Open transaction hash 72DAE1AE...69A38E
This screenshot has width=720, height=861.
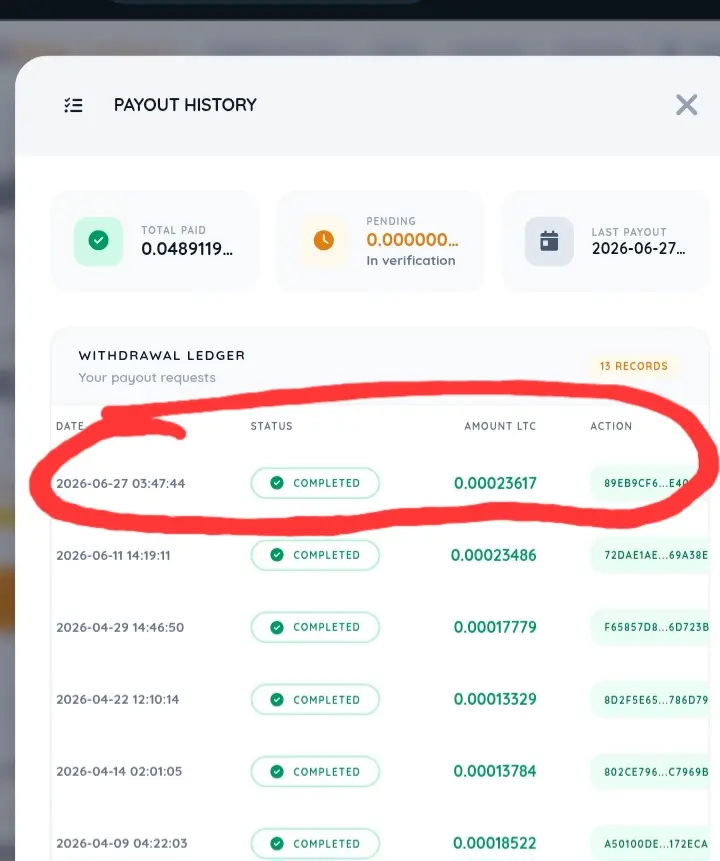(x=655, y=555)
